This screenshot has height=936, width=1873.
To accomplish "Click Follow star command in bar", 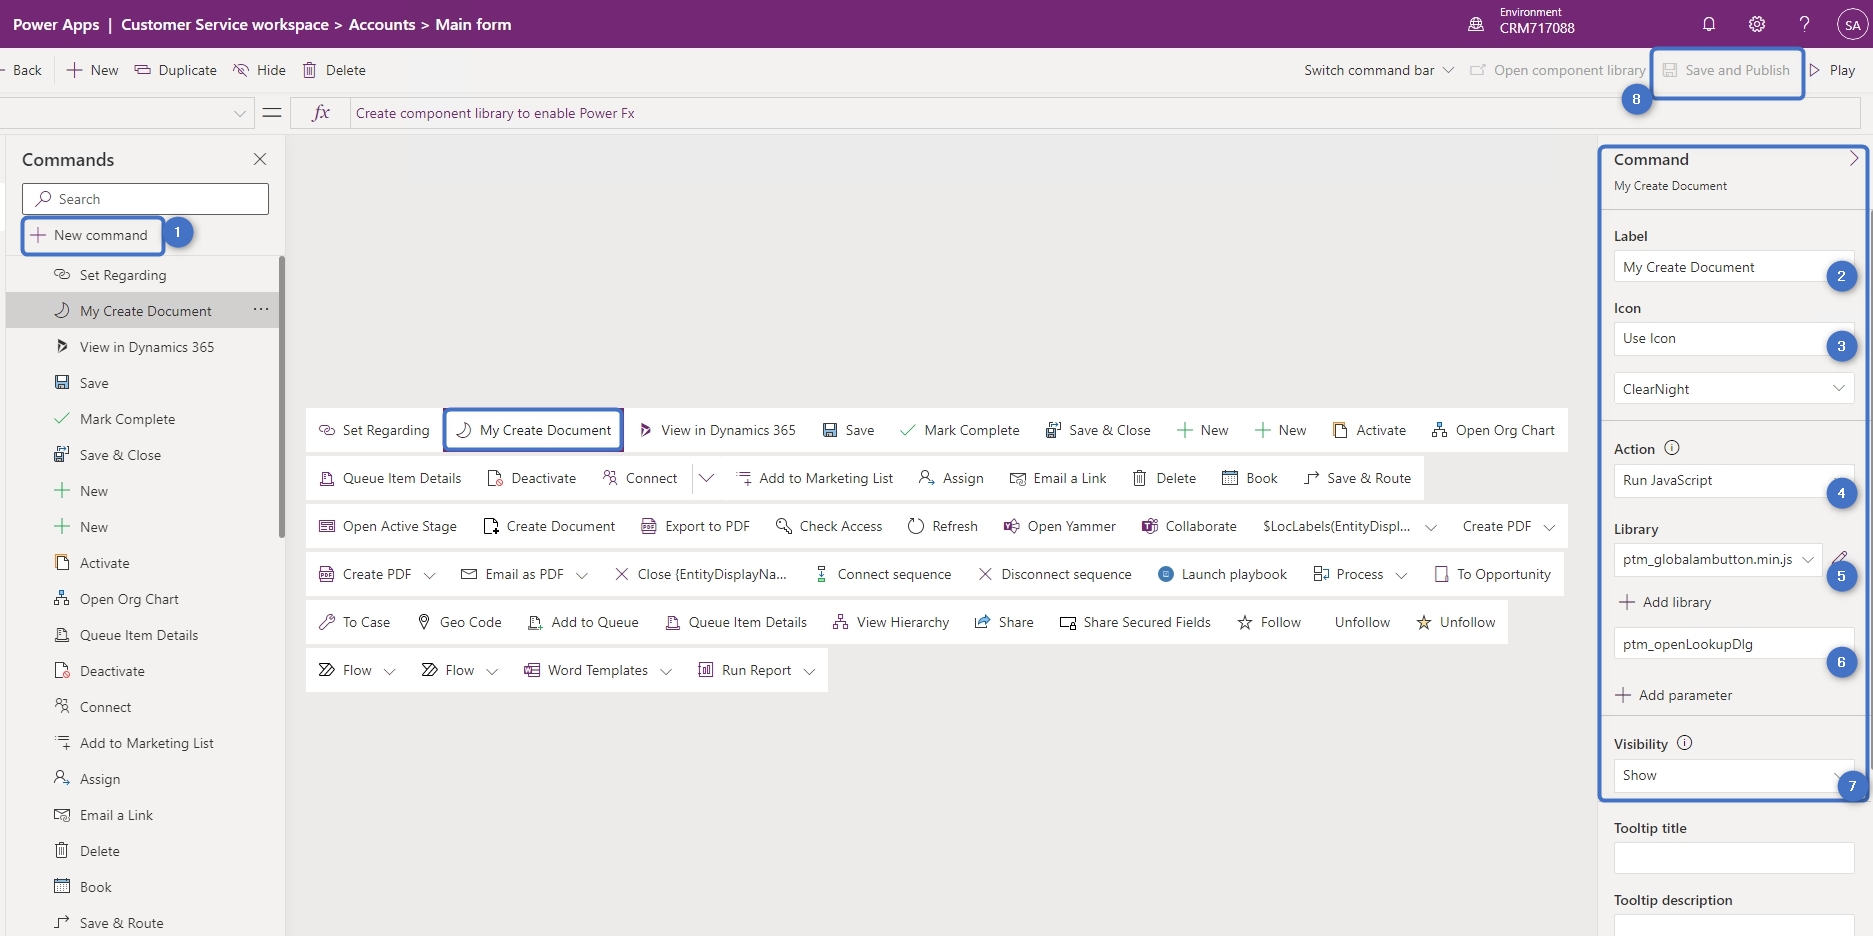I will 1269,622.
